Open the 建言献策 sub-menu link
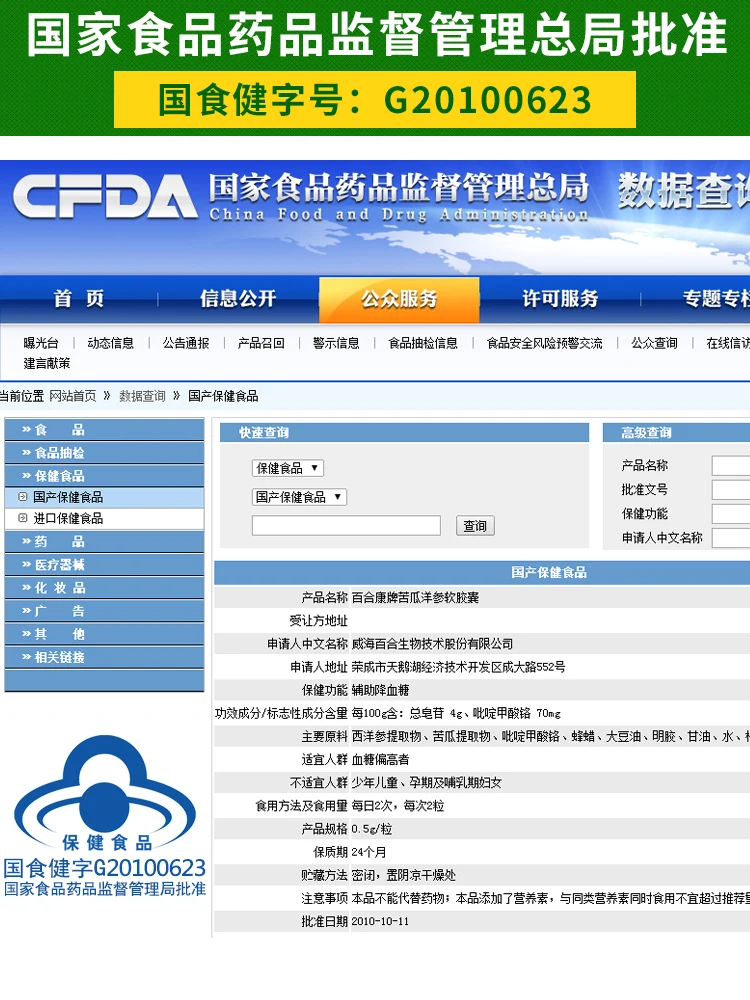Image resolution: width=750 pixels, height=1000 pixels. [x=47, y=364]
